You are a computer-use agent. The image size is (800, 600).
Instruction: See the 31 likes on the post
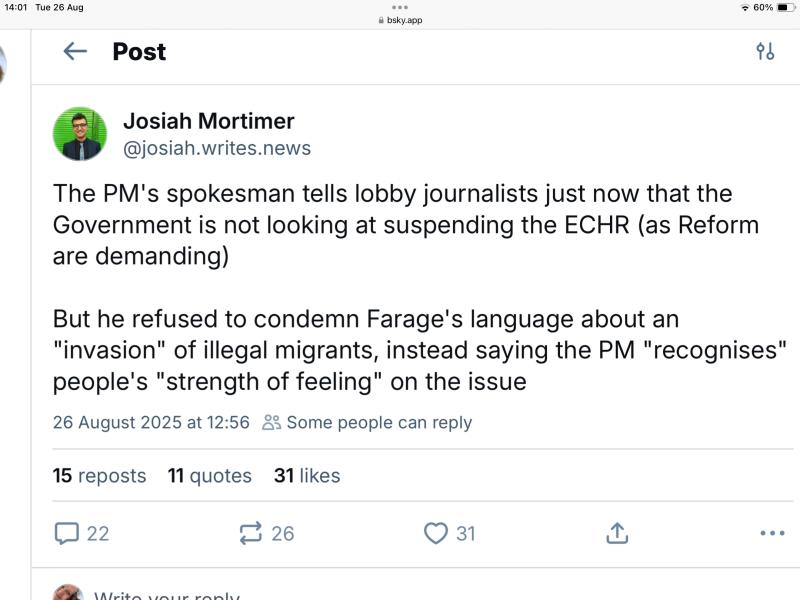pyautogui.click(x=307, y=475)
